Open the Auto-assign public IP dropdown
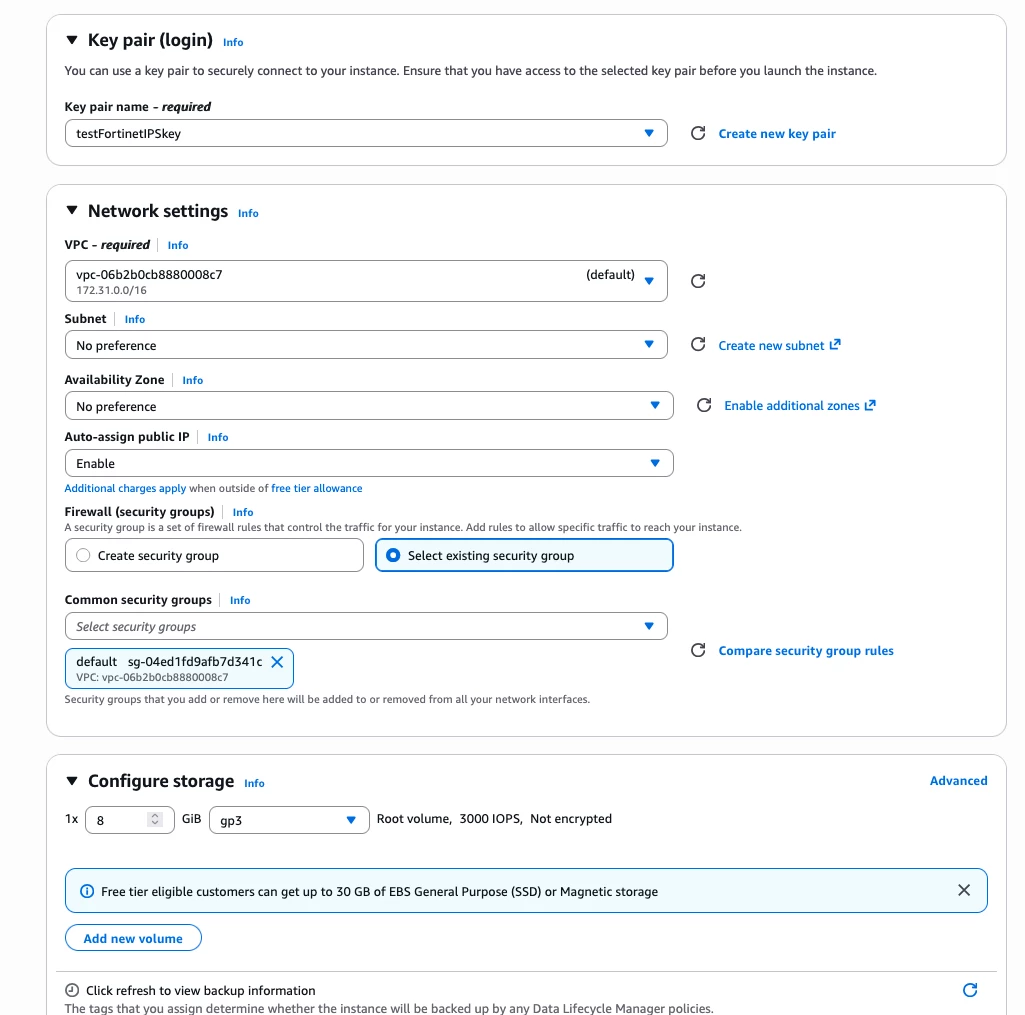 click(x=369, y=463)
